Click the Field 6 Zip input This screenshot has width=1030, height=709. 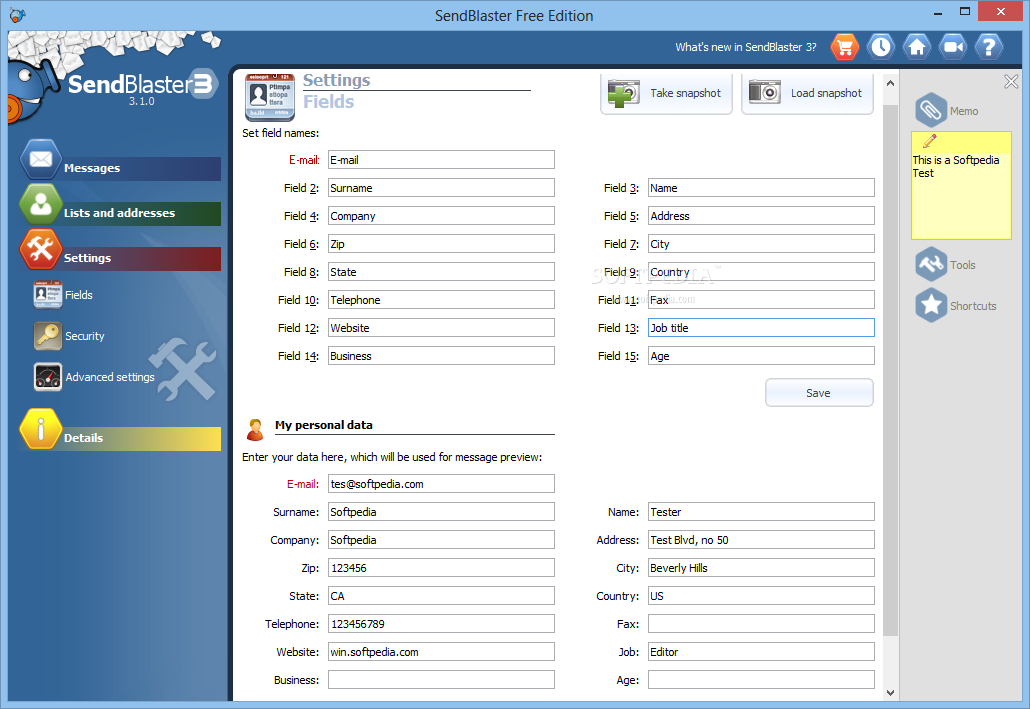[441, 244]
